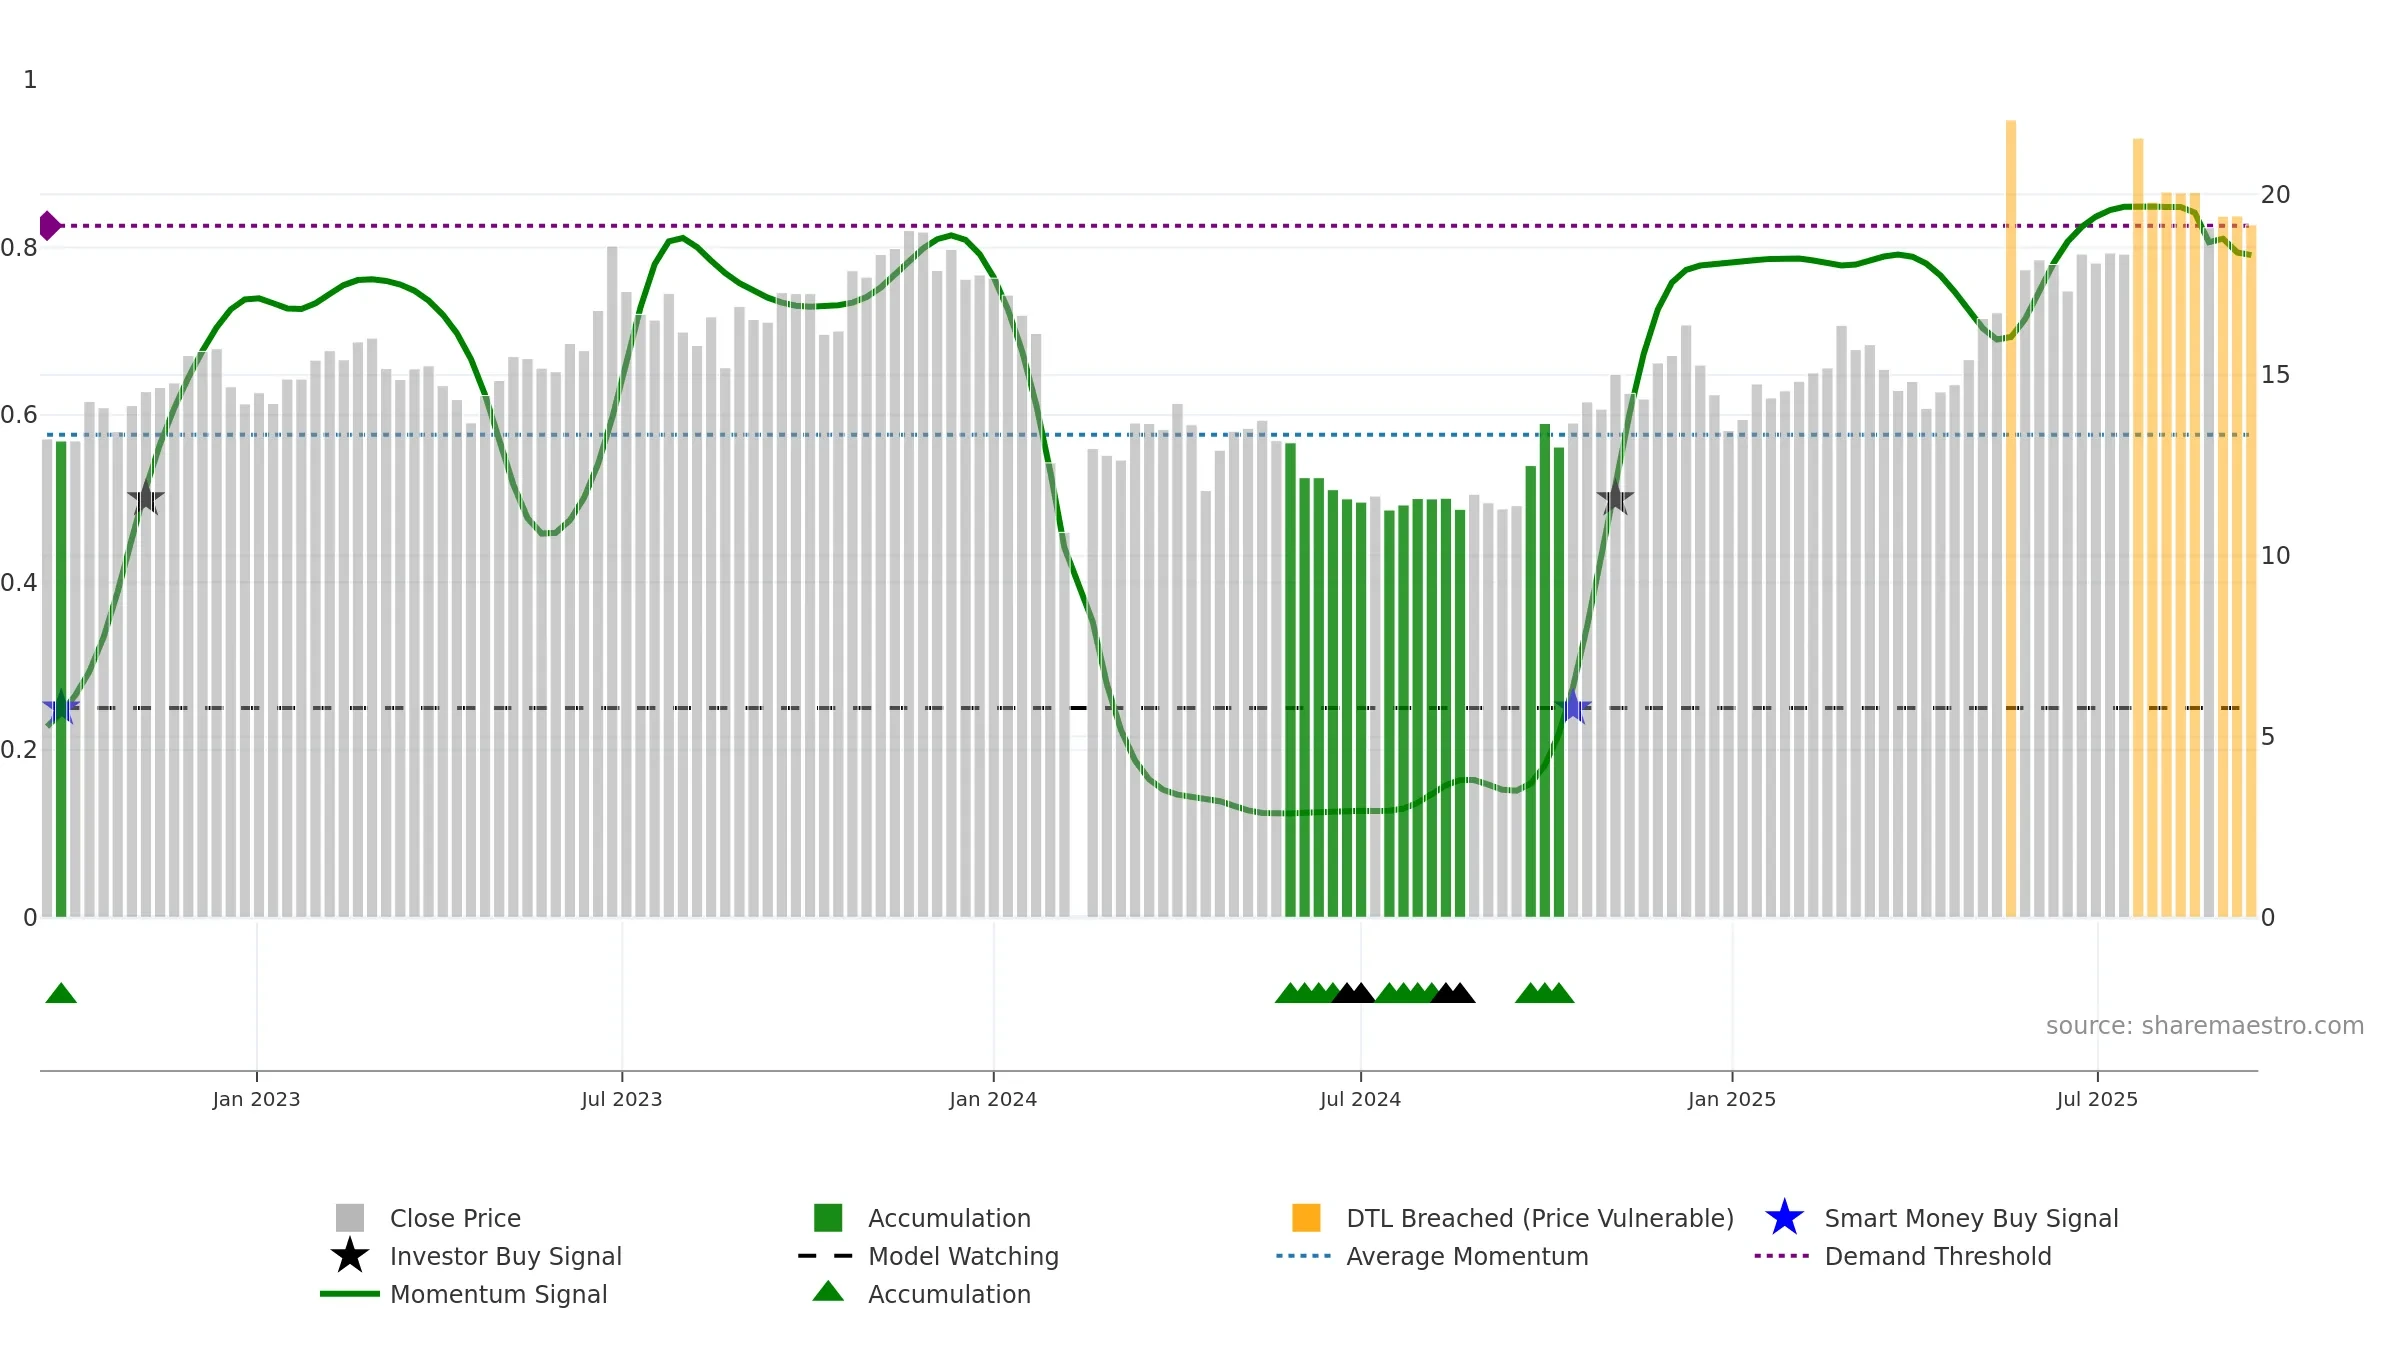Click the Jan 2023 axis label
Screen dimensions: 2400x1350
pyautogui.click(x=256, y=1099)
